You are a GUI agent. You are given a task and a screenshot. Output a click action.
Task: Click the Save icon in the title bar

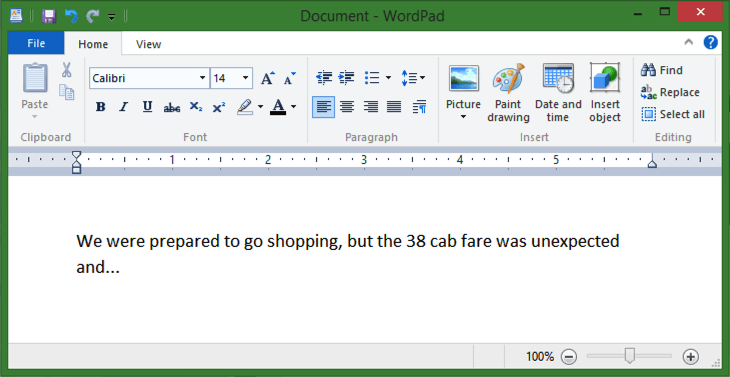[x=49, y=16]
